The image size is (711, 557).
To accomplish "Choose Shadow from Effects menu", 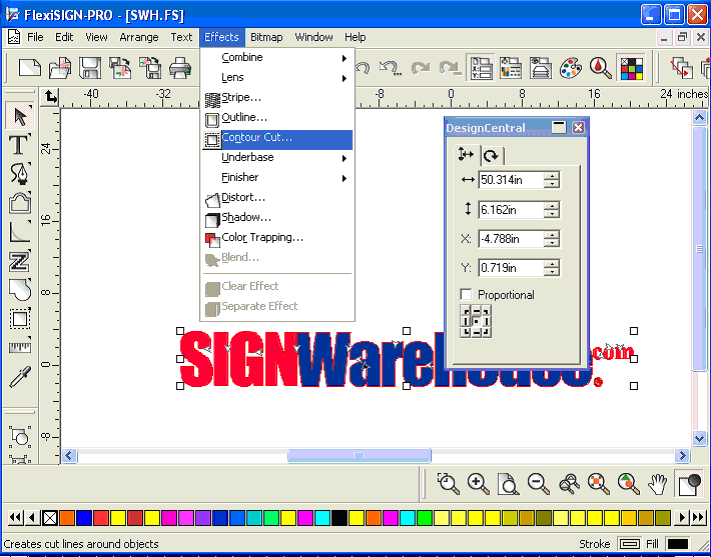I will click(x=277, y=217).
